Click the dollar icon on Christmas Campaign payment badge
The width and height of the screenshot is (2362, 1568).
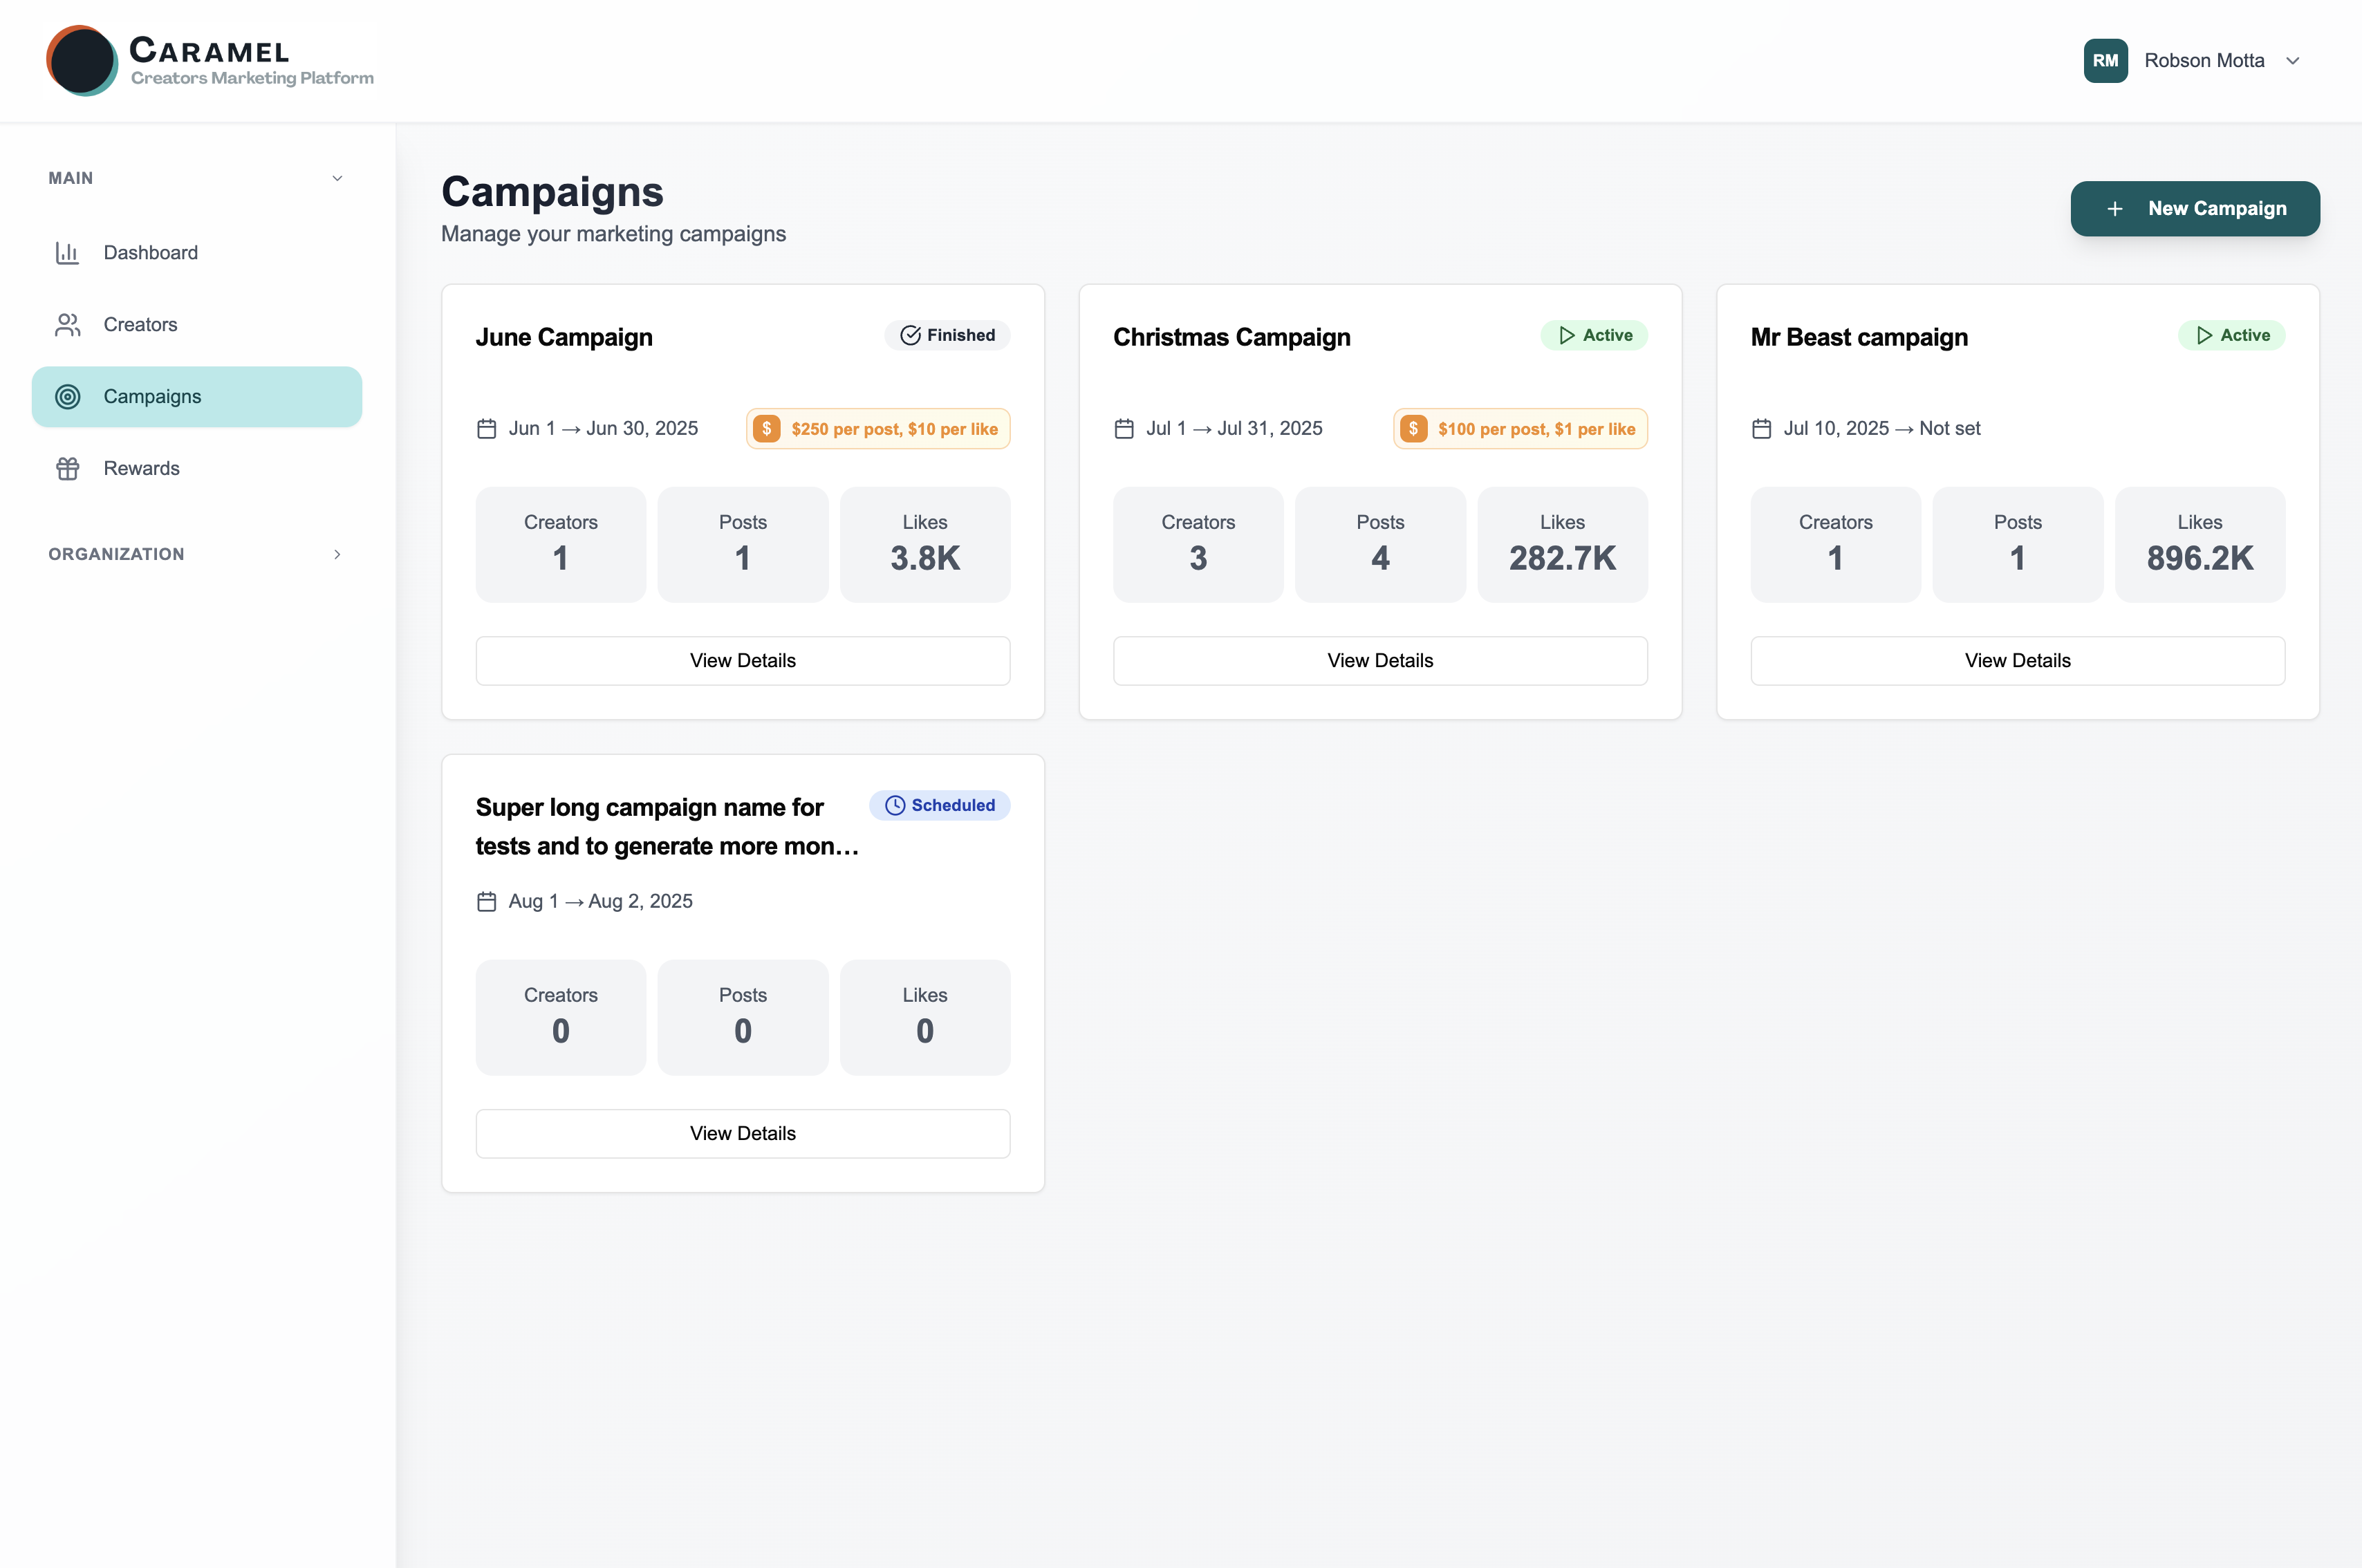click(1413, 428)
